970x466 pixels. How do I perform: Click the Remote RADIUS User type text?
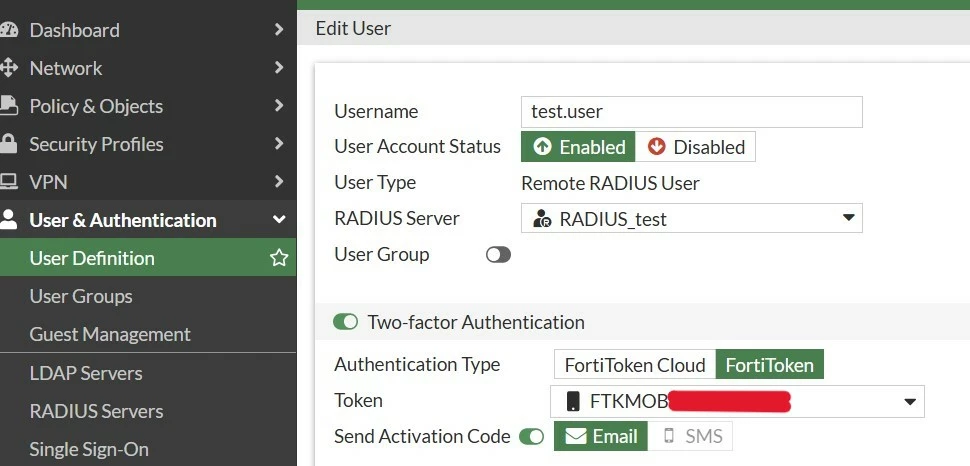(611, 183)
